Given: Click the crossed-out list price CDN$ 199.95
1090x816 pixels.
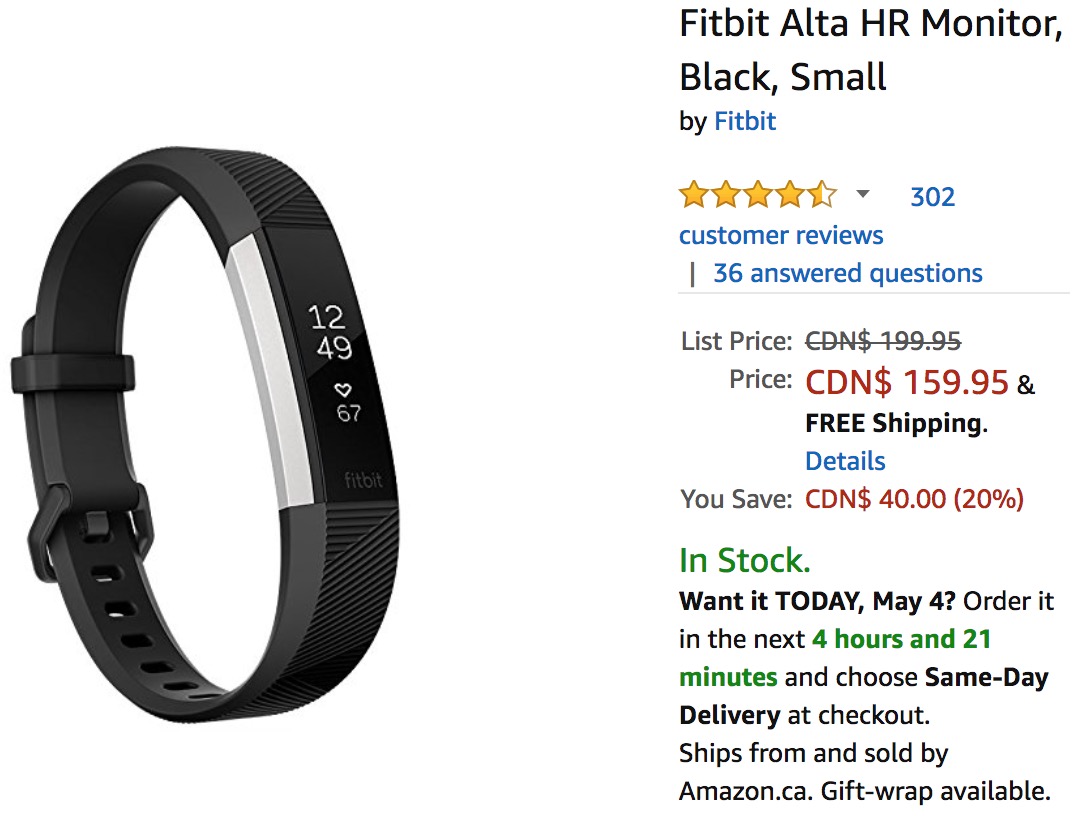Looking at the screenshot, I should click(883, 341).
